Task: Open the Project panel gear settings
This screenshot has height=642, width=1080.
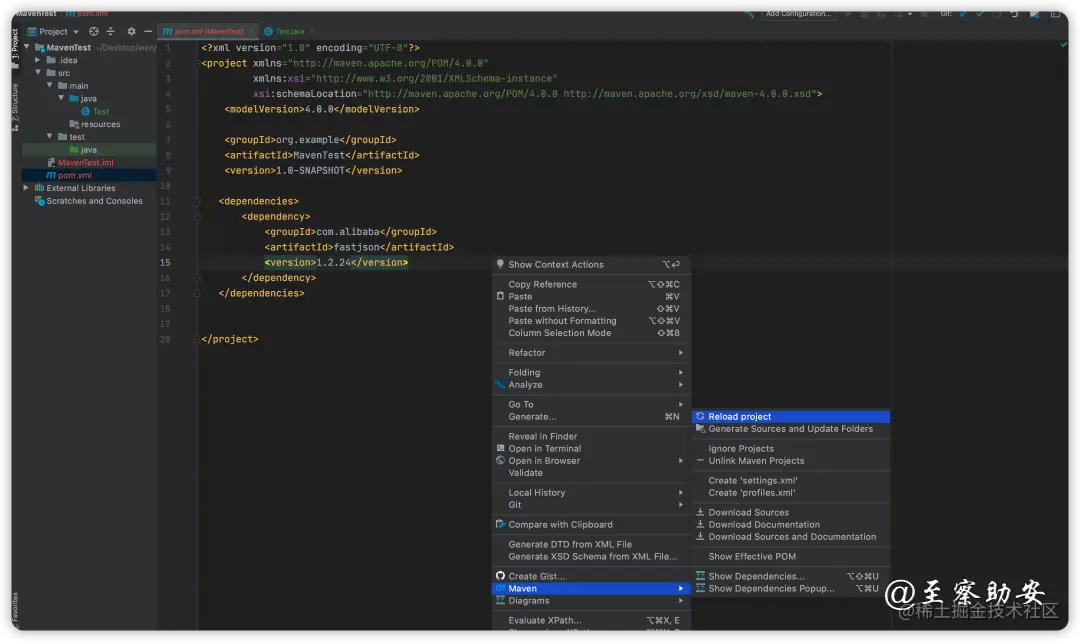Action: pos(132,32)
